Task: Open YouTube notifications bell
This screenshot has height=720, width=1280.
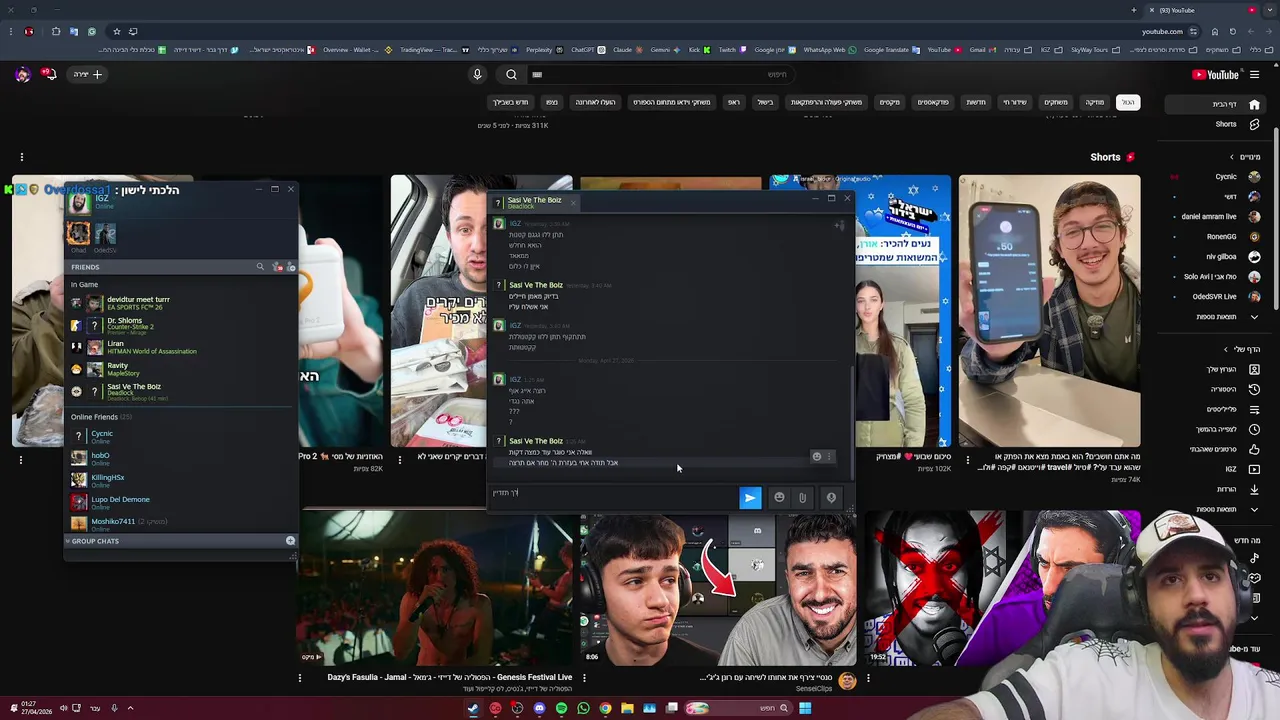Action: point(47,74)
